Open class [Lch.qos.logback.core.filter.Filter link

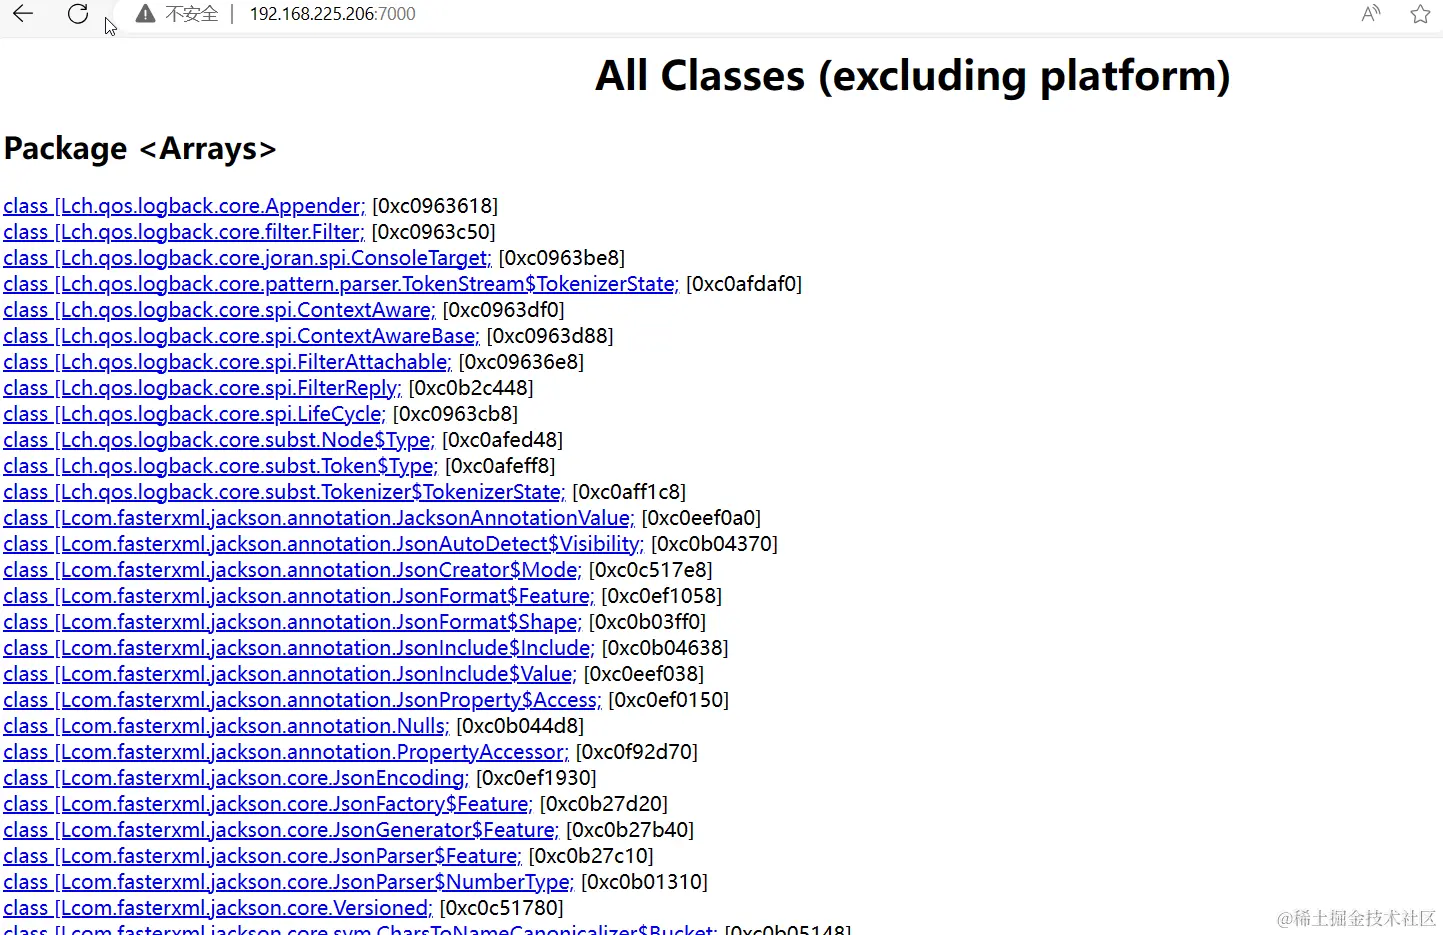pos(184,232)
